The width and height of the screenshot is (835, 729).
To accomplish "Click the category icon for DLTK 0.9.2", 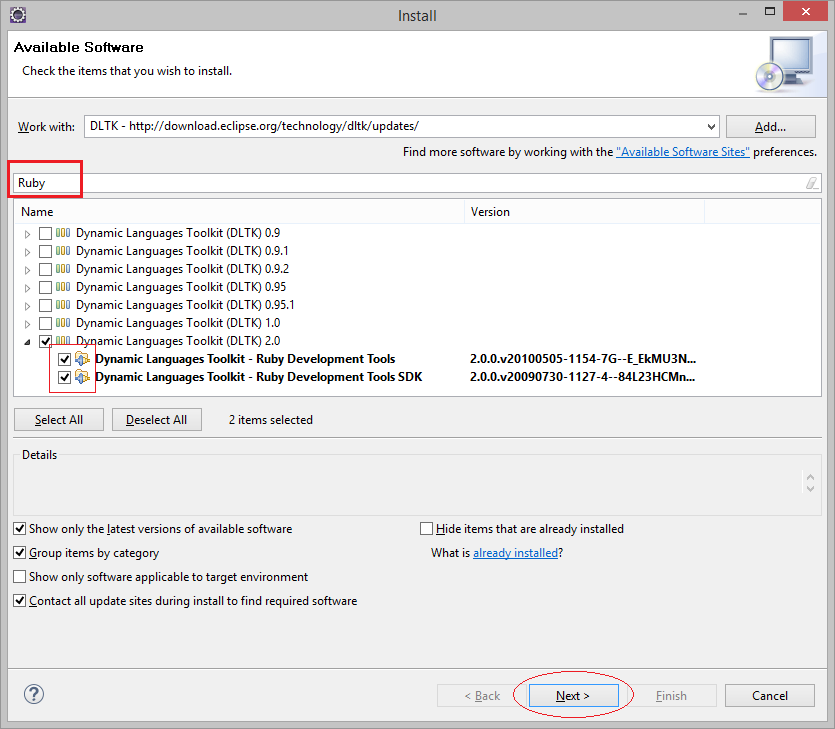I will (x=63, y=269).
